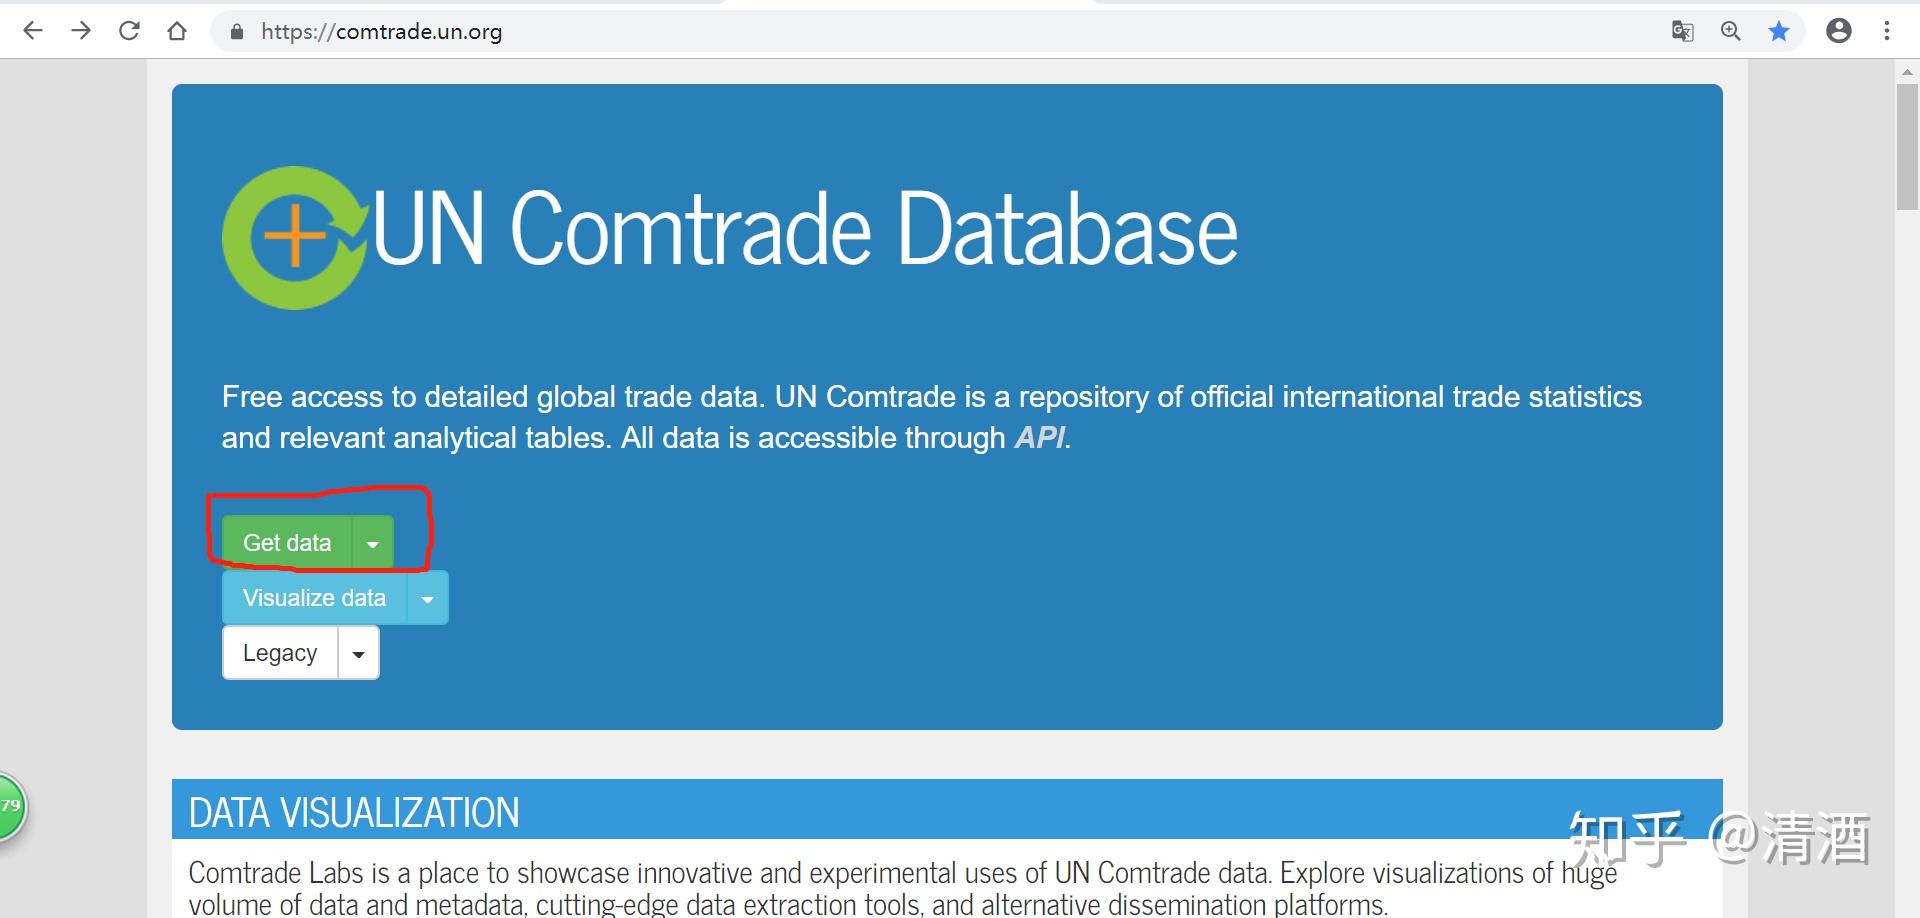1920x918 pixels.
Task: Expand the Get data dropdown arrow
Action: click(372, 543)
